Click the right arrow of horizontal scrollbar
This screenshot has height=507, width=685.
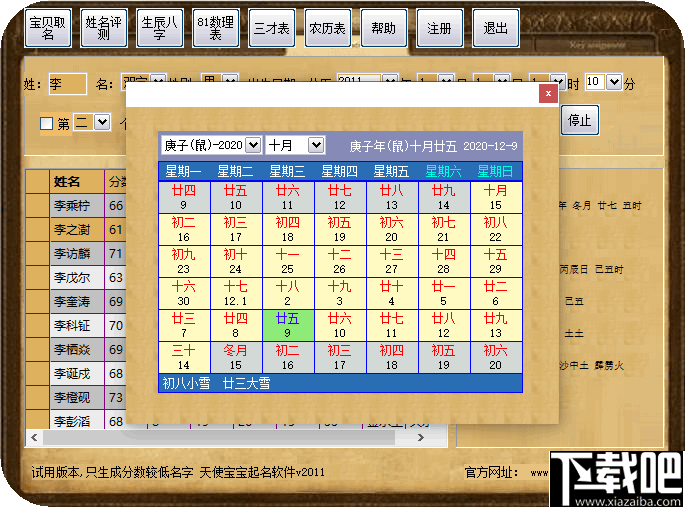coord(421,438)
